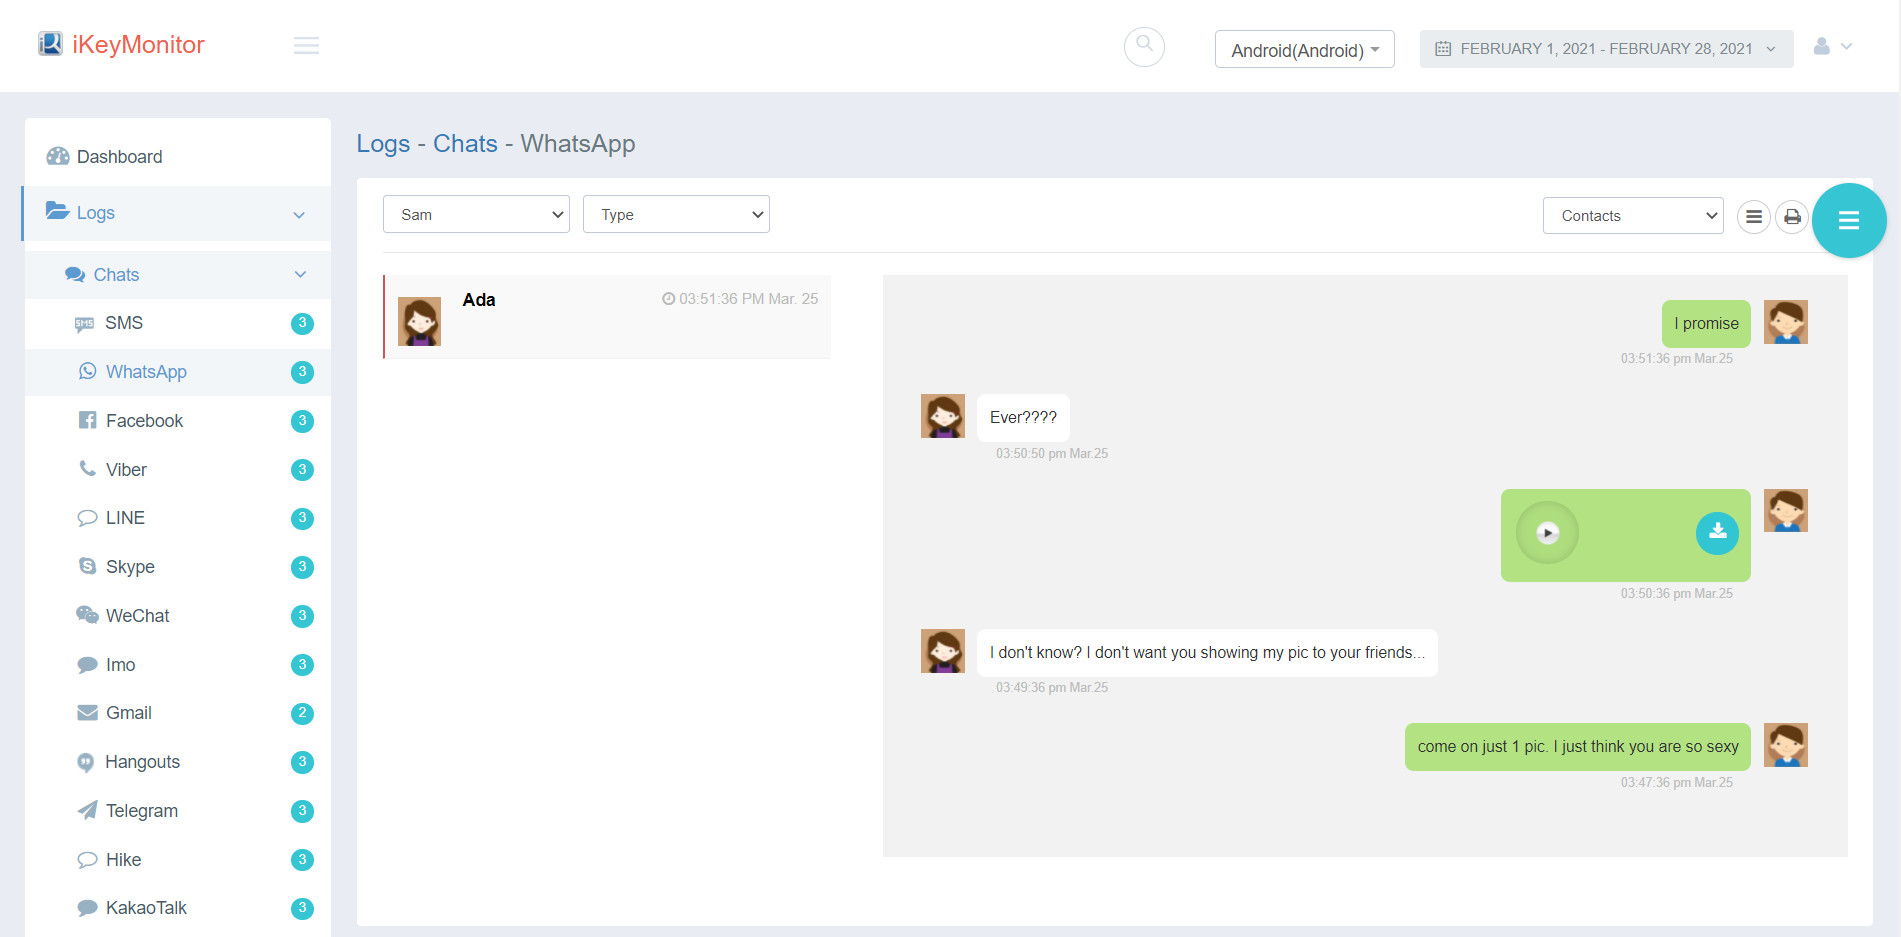Go to the Dashboard page
Screen dimensions: 1901x937
119,157
